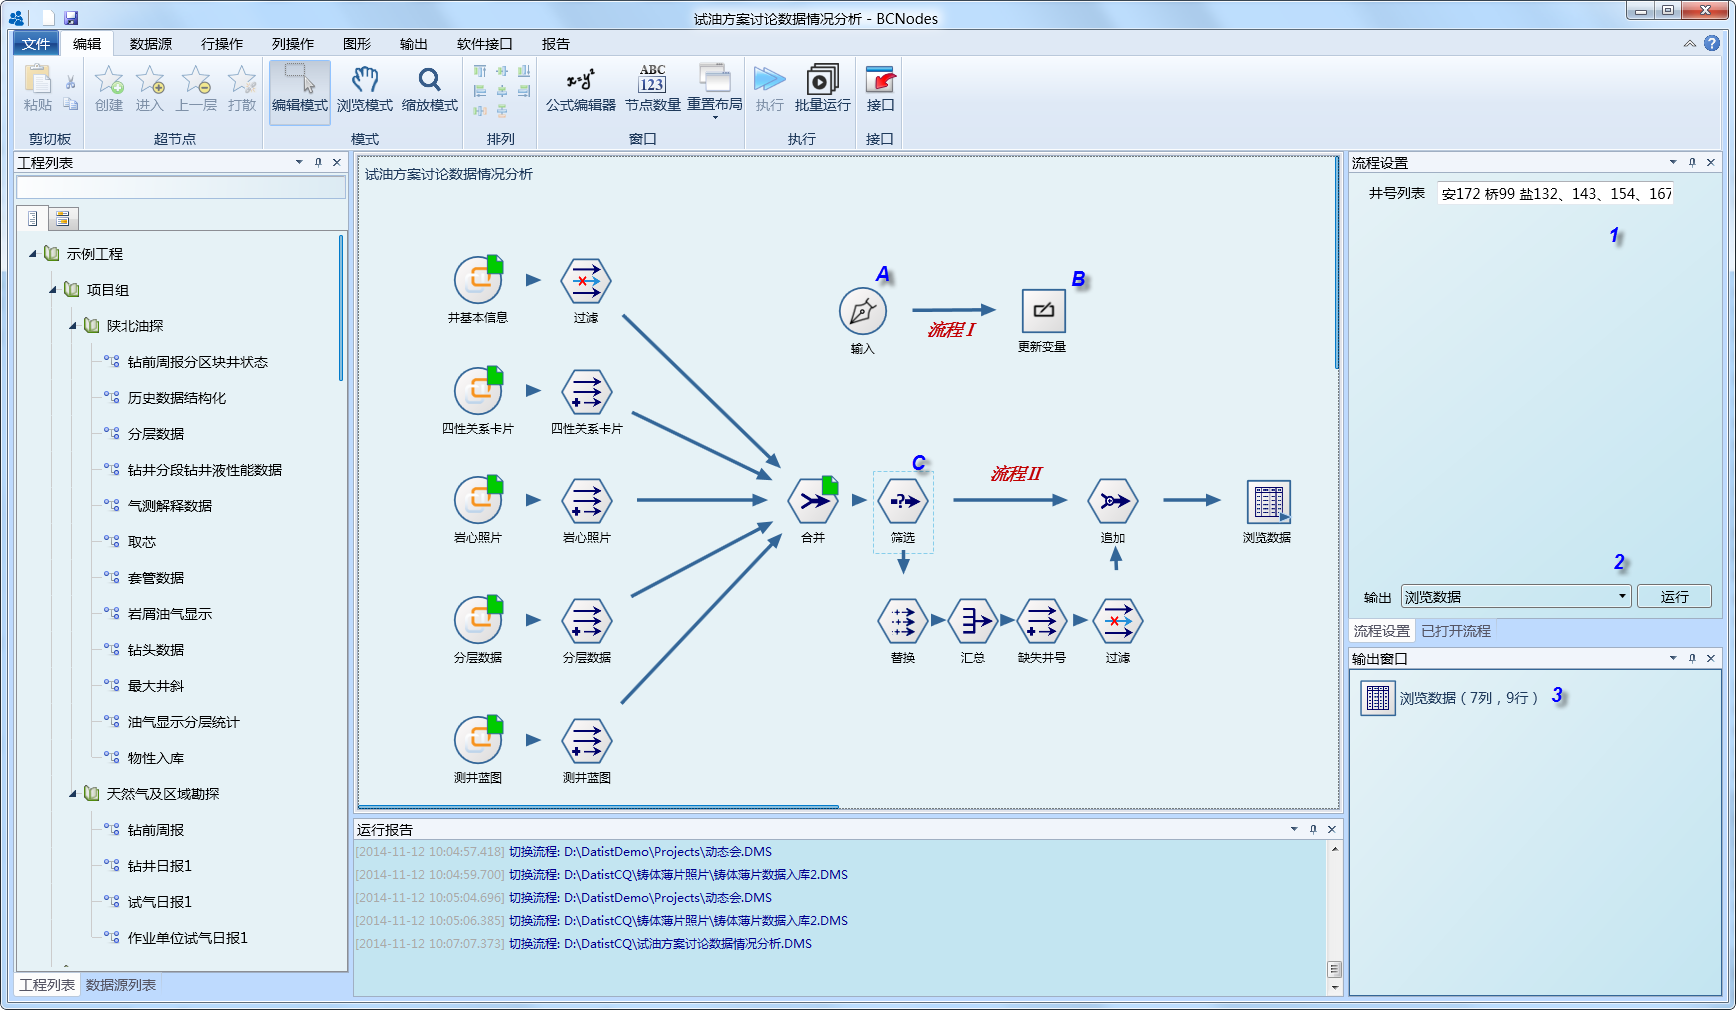The height and width of the screenshot is (1010, 1736).
Task: Click the 测井蓝图 data source node
Action: [478, 740]
